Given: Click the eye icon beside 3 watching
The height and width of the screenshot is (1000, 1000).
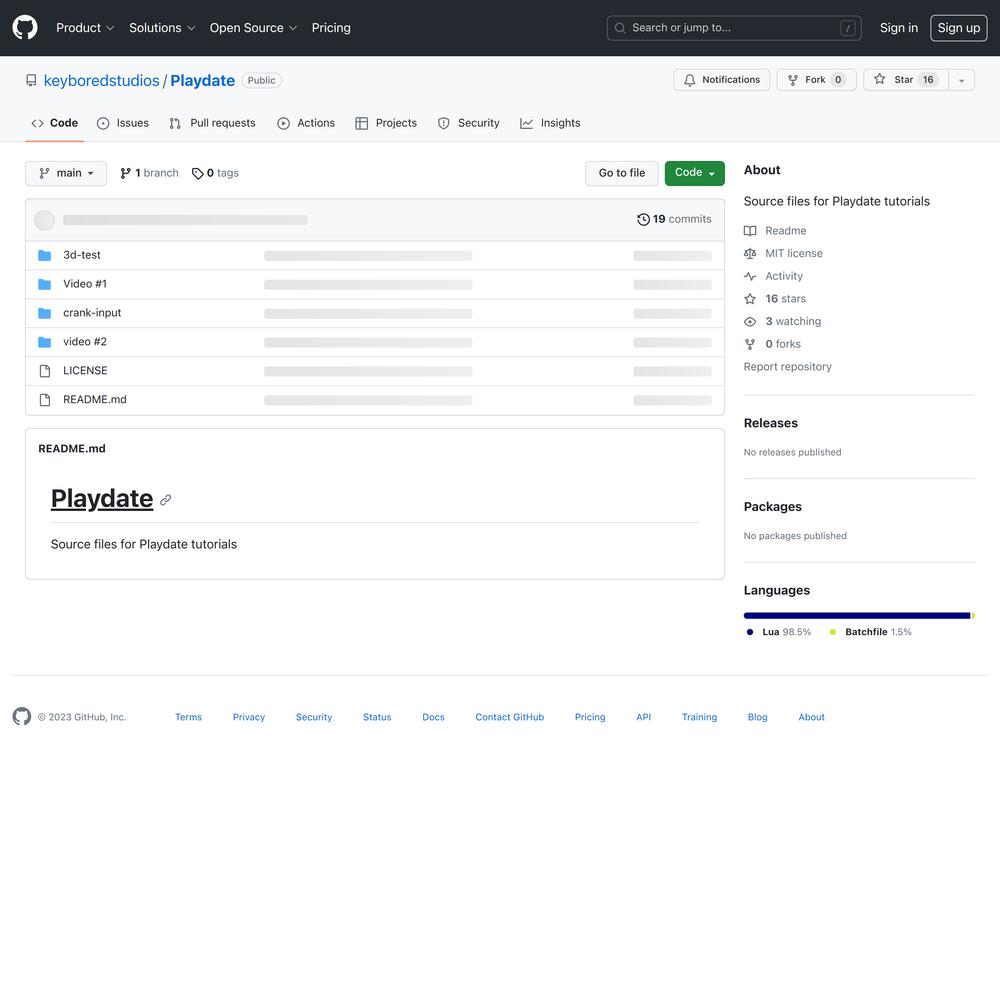Looking at the screenshot, I should pyautogui.click(x=750, y=321).
